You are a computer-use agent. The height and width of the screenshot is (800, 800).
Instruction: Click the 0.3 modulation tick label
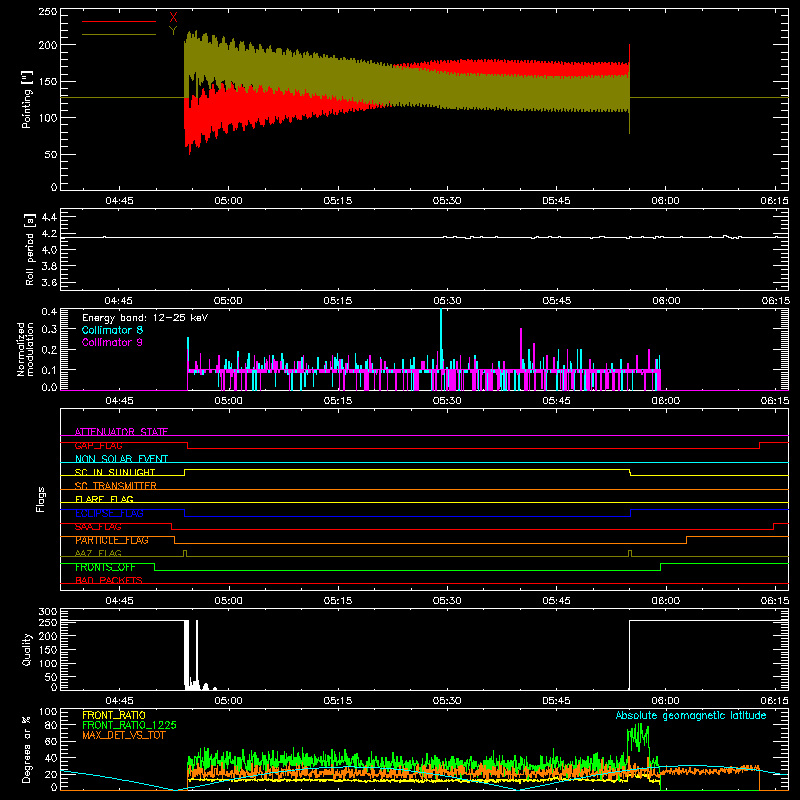coord(49,329)
